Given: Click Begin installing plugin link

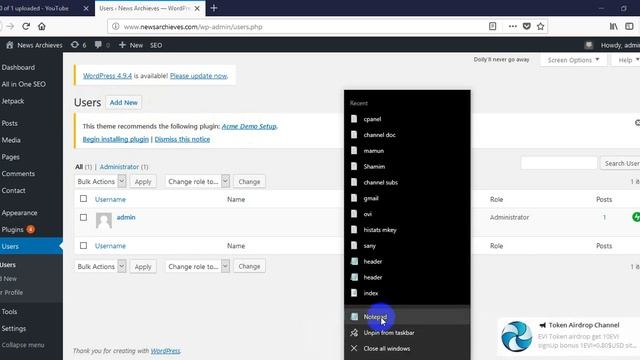Looking at the screenshot, I should tap(116, 139).
